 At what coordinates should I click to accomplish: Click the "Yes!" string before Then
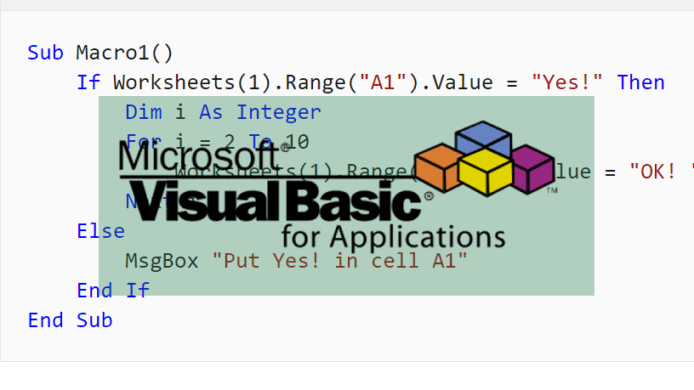567,82
